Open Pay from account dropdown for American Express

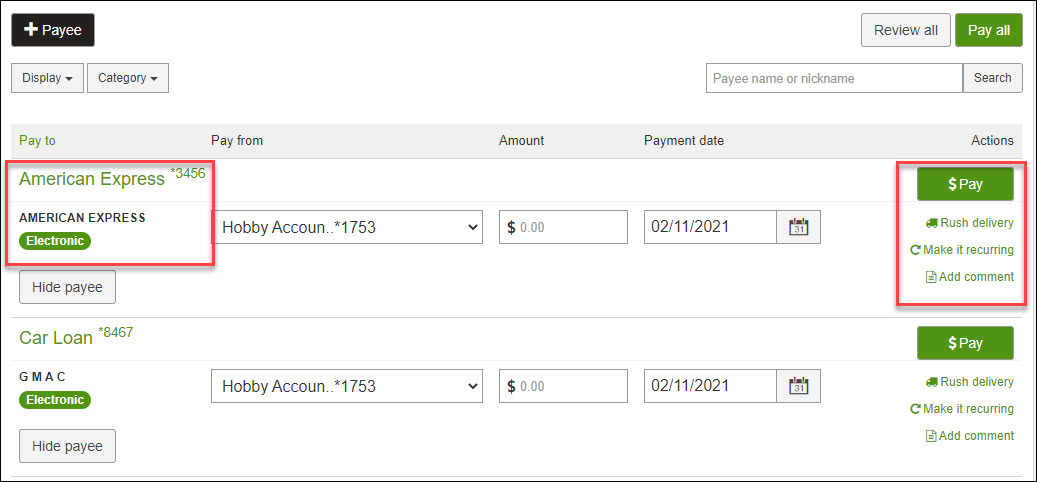coord(347,227)
